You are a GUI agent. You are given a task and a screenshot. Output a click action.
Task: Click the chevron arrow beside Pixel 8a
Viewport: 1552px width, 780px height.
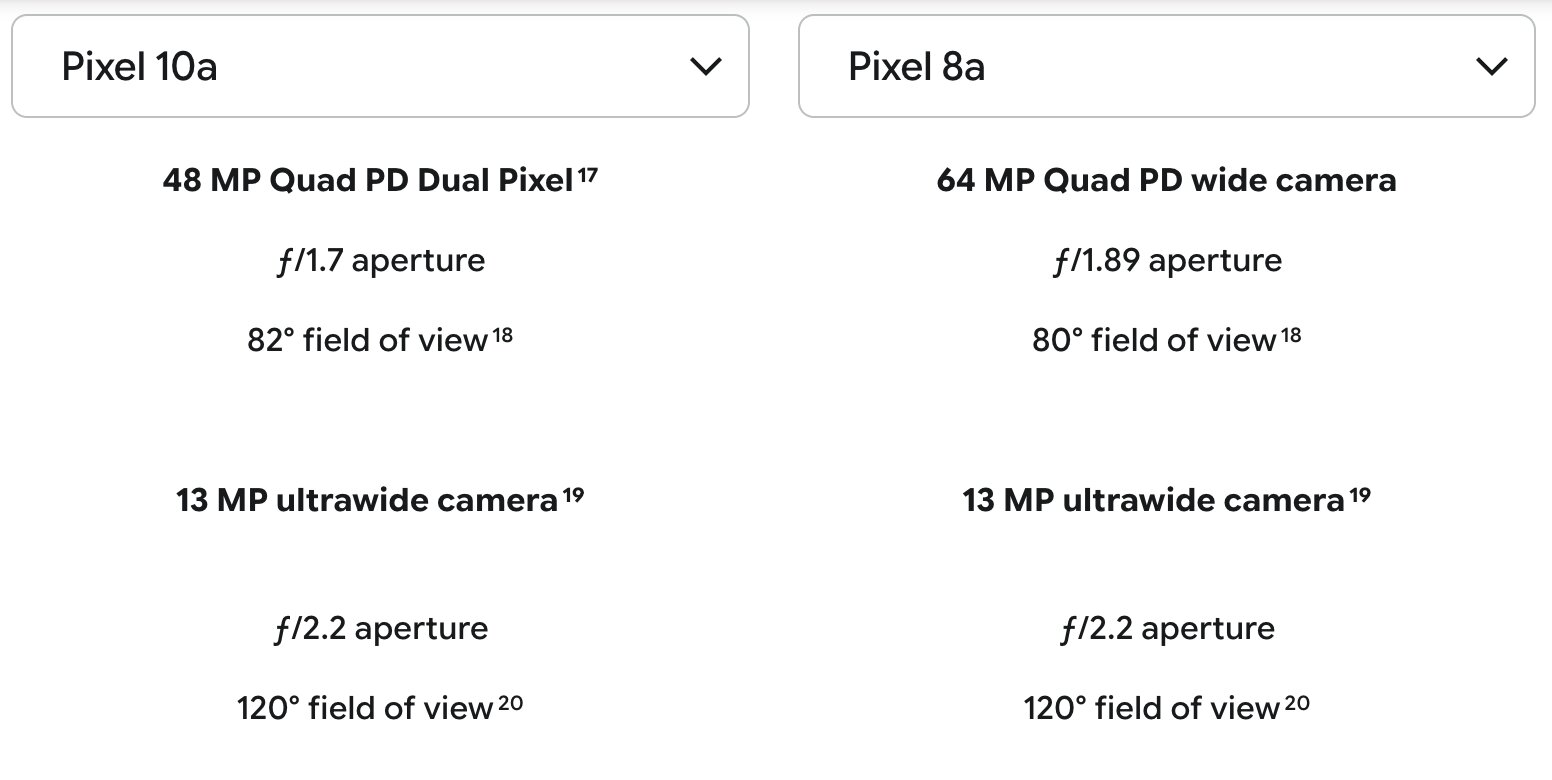pyautogui.click(x=1491, y=67)
